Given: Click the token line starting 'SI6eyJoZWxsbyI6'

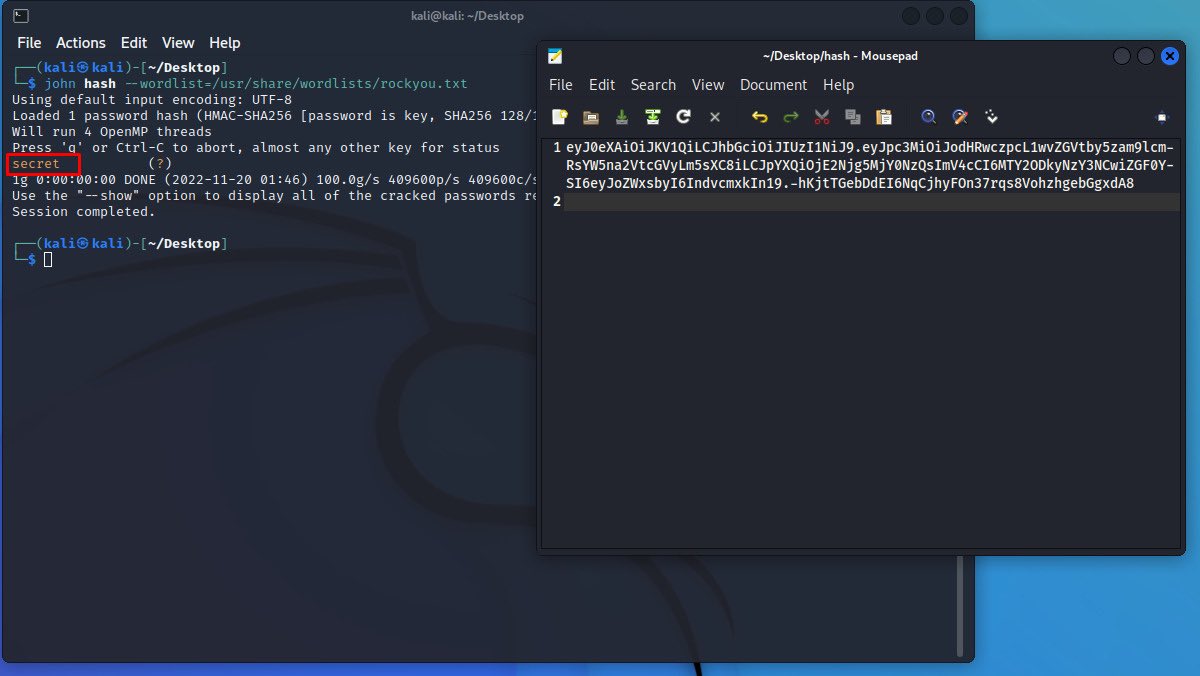Looking at the screenshot, I should 850,184.
